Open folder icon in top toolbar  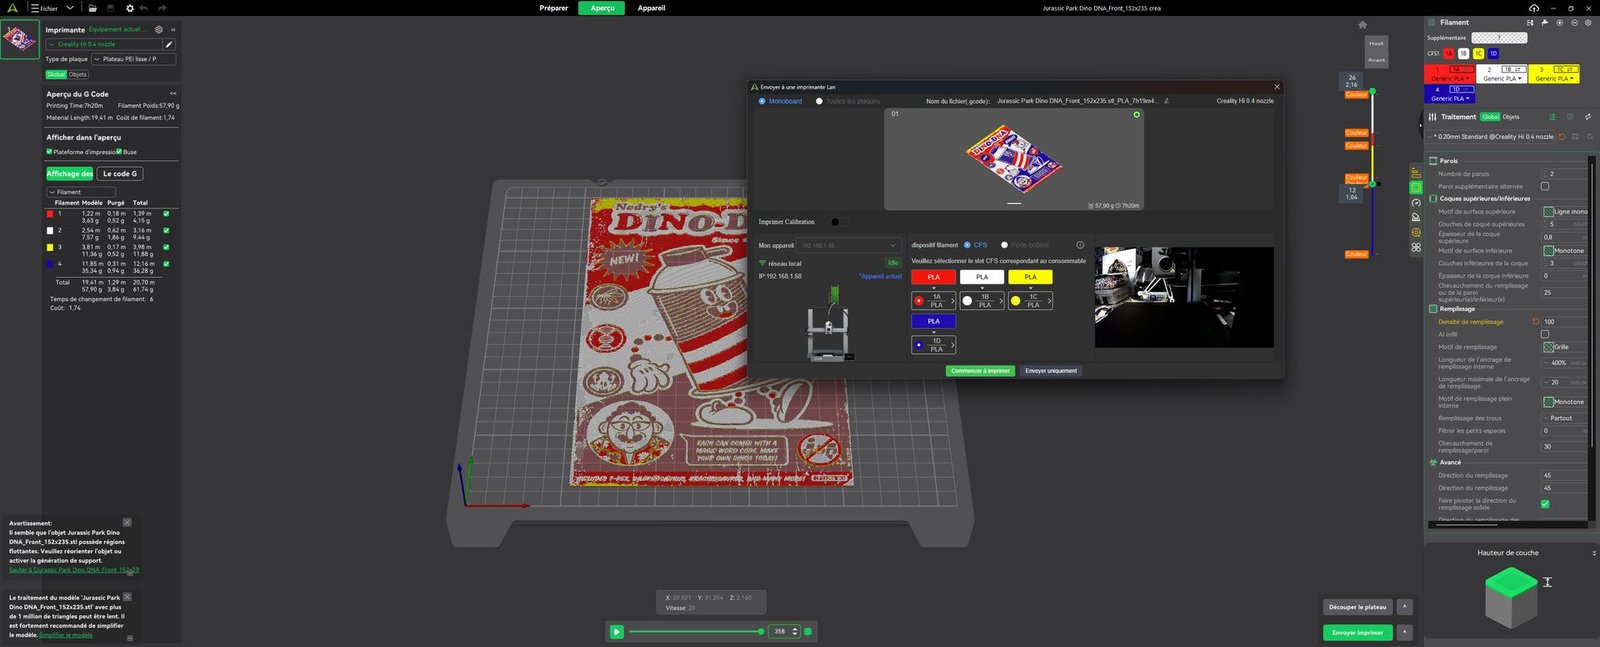(92, 8)
